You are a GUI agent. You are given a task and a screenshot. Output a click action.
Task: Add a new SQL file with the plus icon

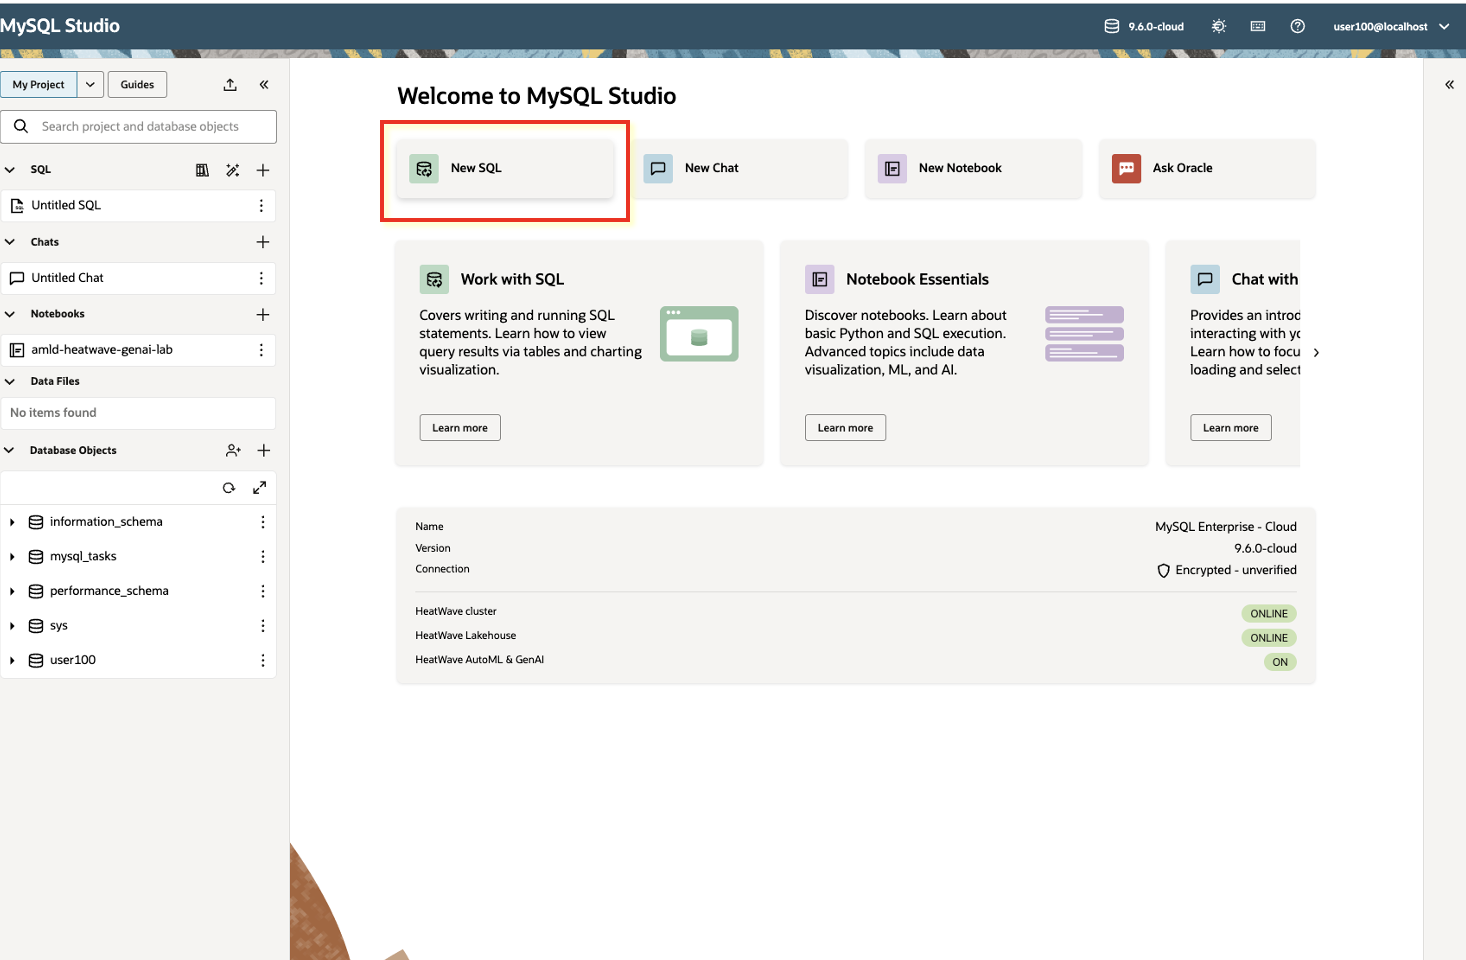click(x=263, y=170)
